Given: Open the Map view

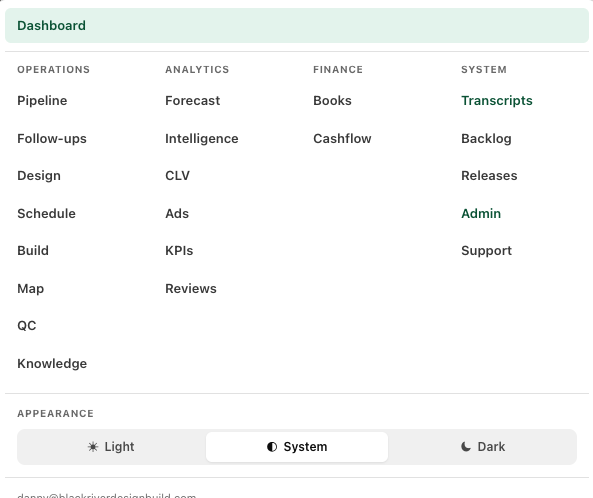Looking at the screenshot, I should [31, 289].
